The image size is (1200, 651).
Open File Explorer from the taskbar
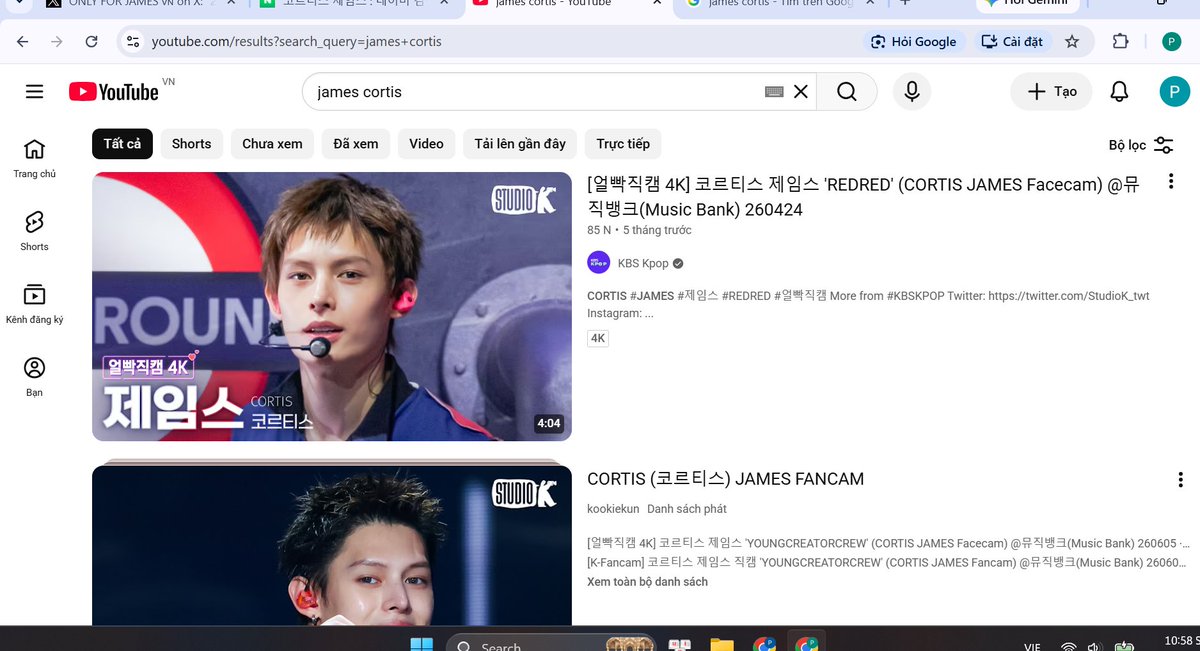[x=721, y=645]
